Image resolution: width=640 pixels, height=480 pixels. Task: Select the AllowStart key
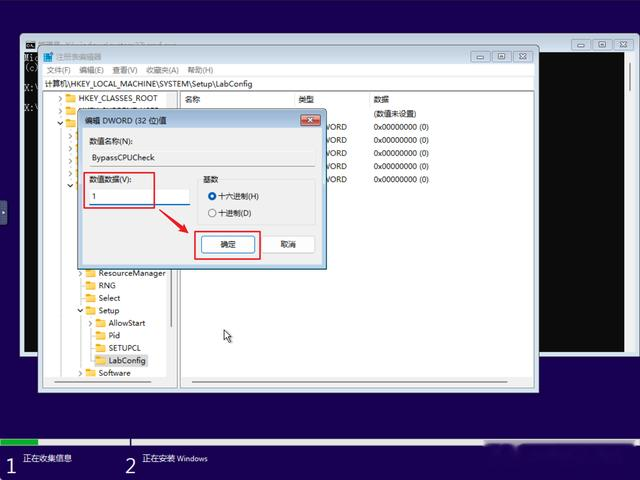[127, 323]
